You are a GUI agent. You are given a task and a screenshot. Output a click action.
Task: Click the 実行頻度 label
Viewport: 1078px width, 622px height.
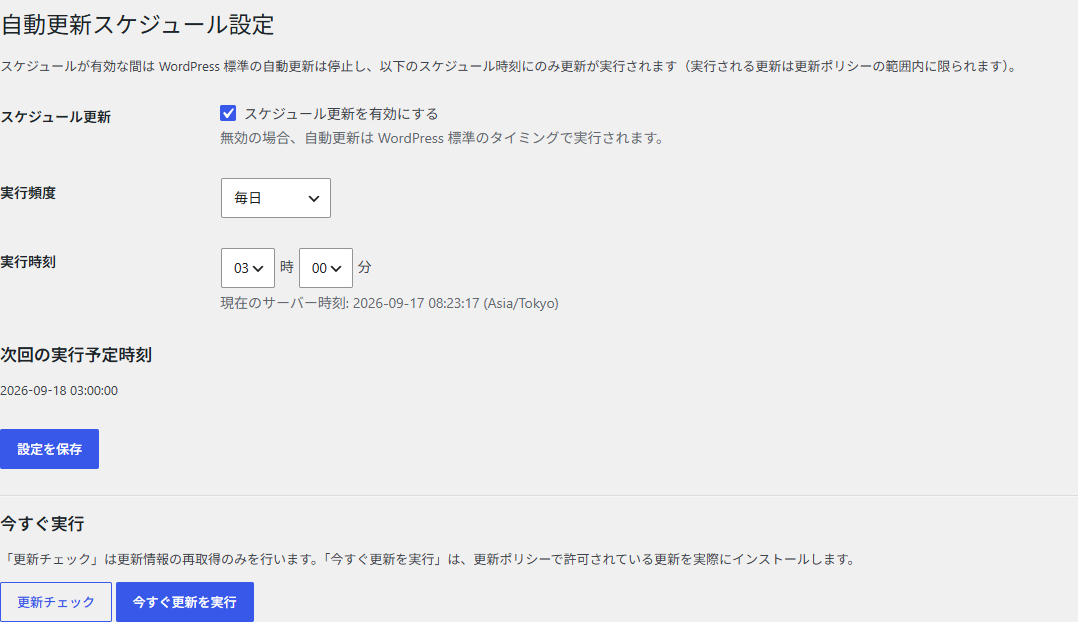28,193
